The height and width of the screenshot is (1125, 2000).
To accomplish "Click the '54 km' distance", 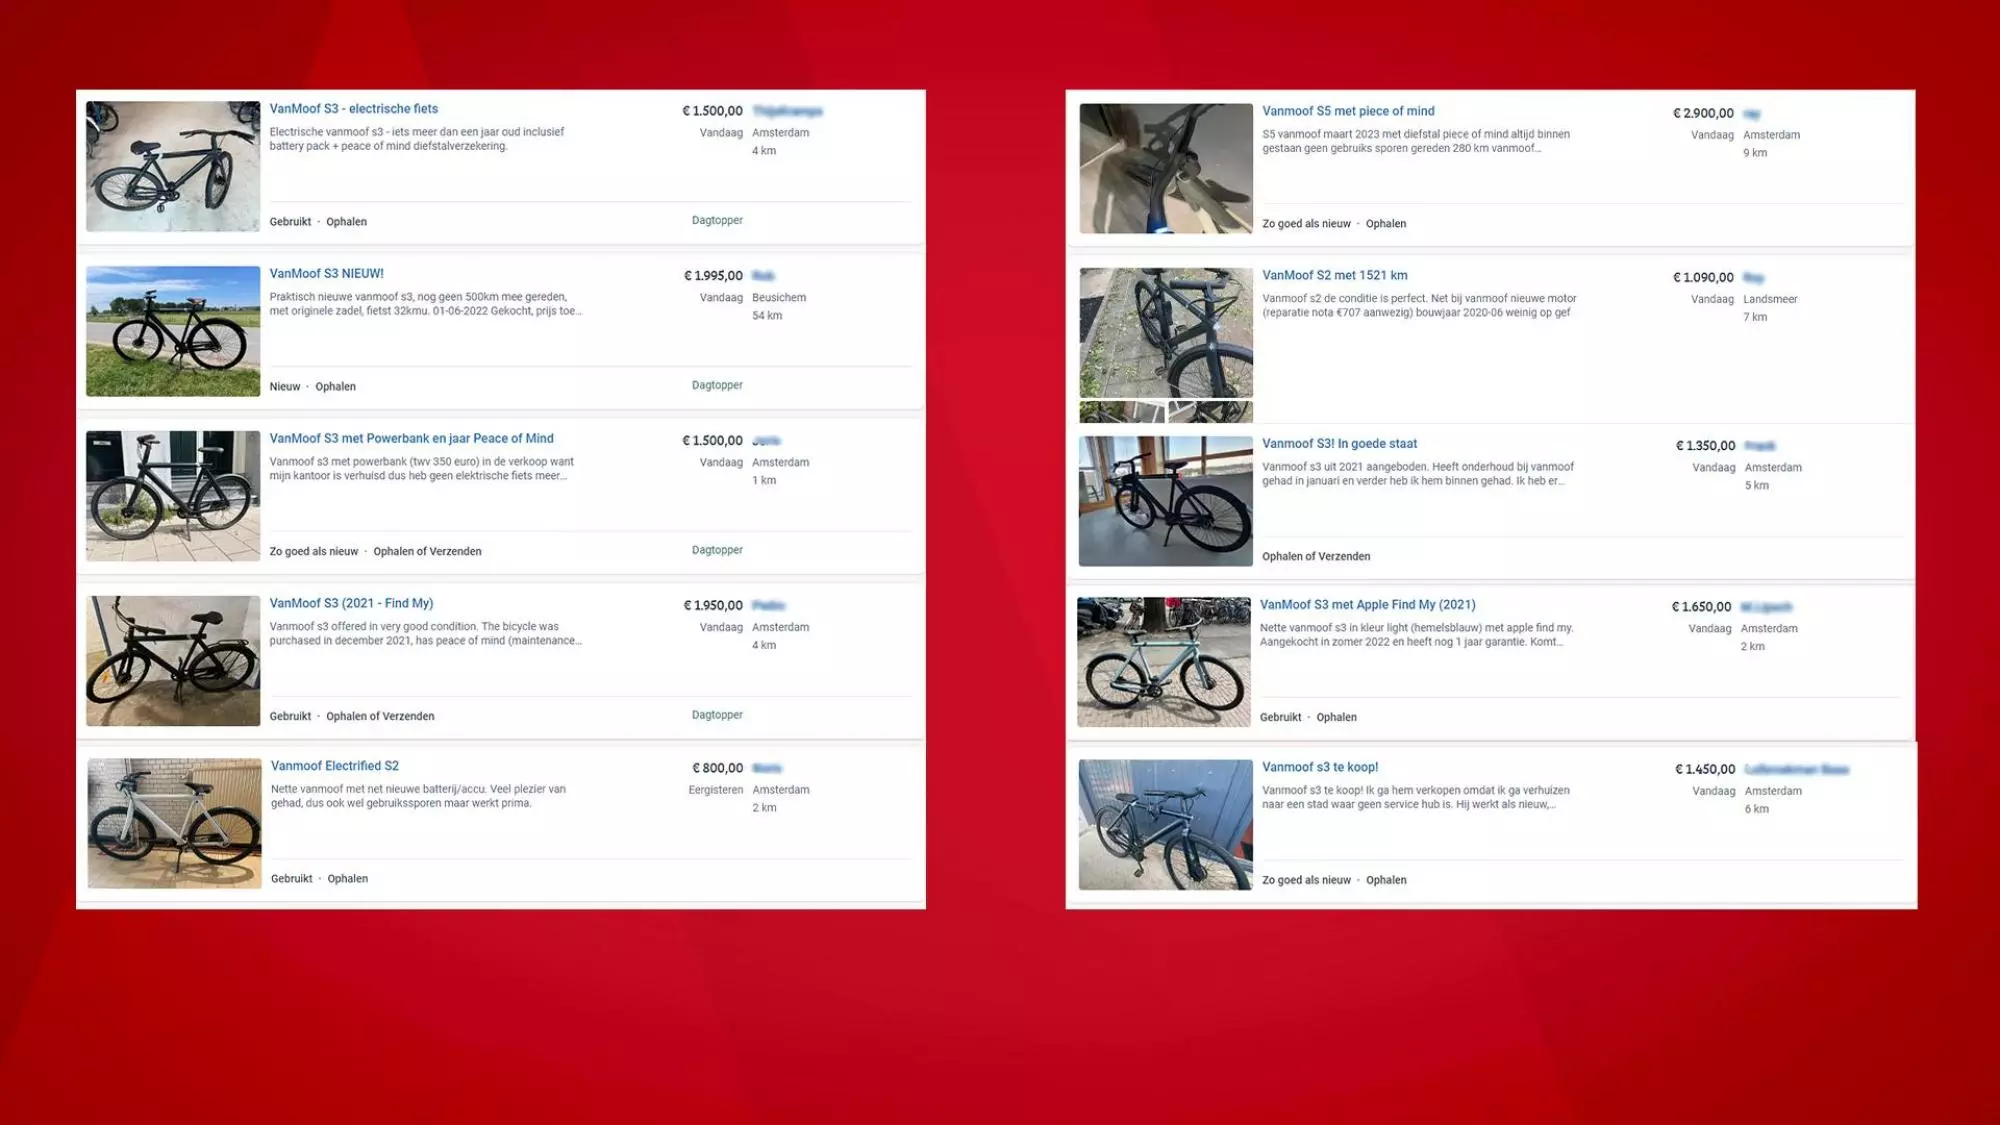I will tap(767, 316).
